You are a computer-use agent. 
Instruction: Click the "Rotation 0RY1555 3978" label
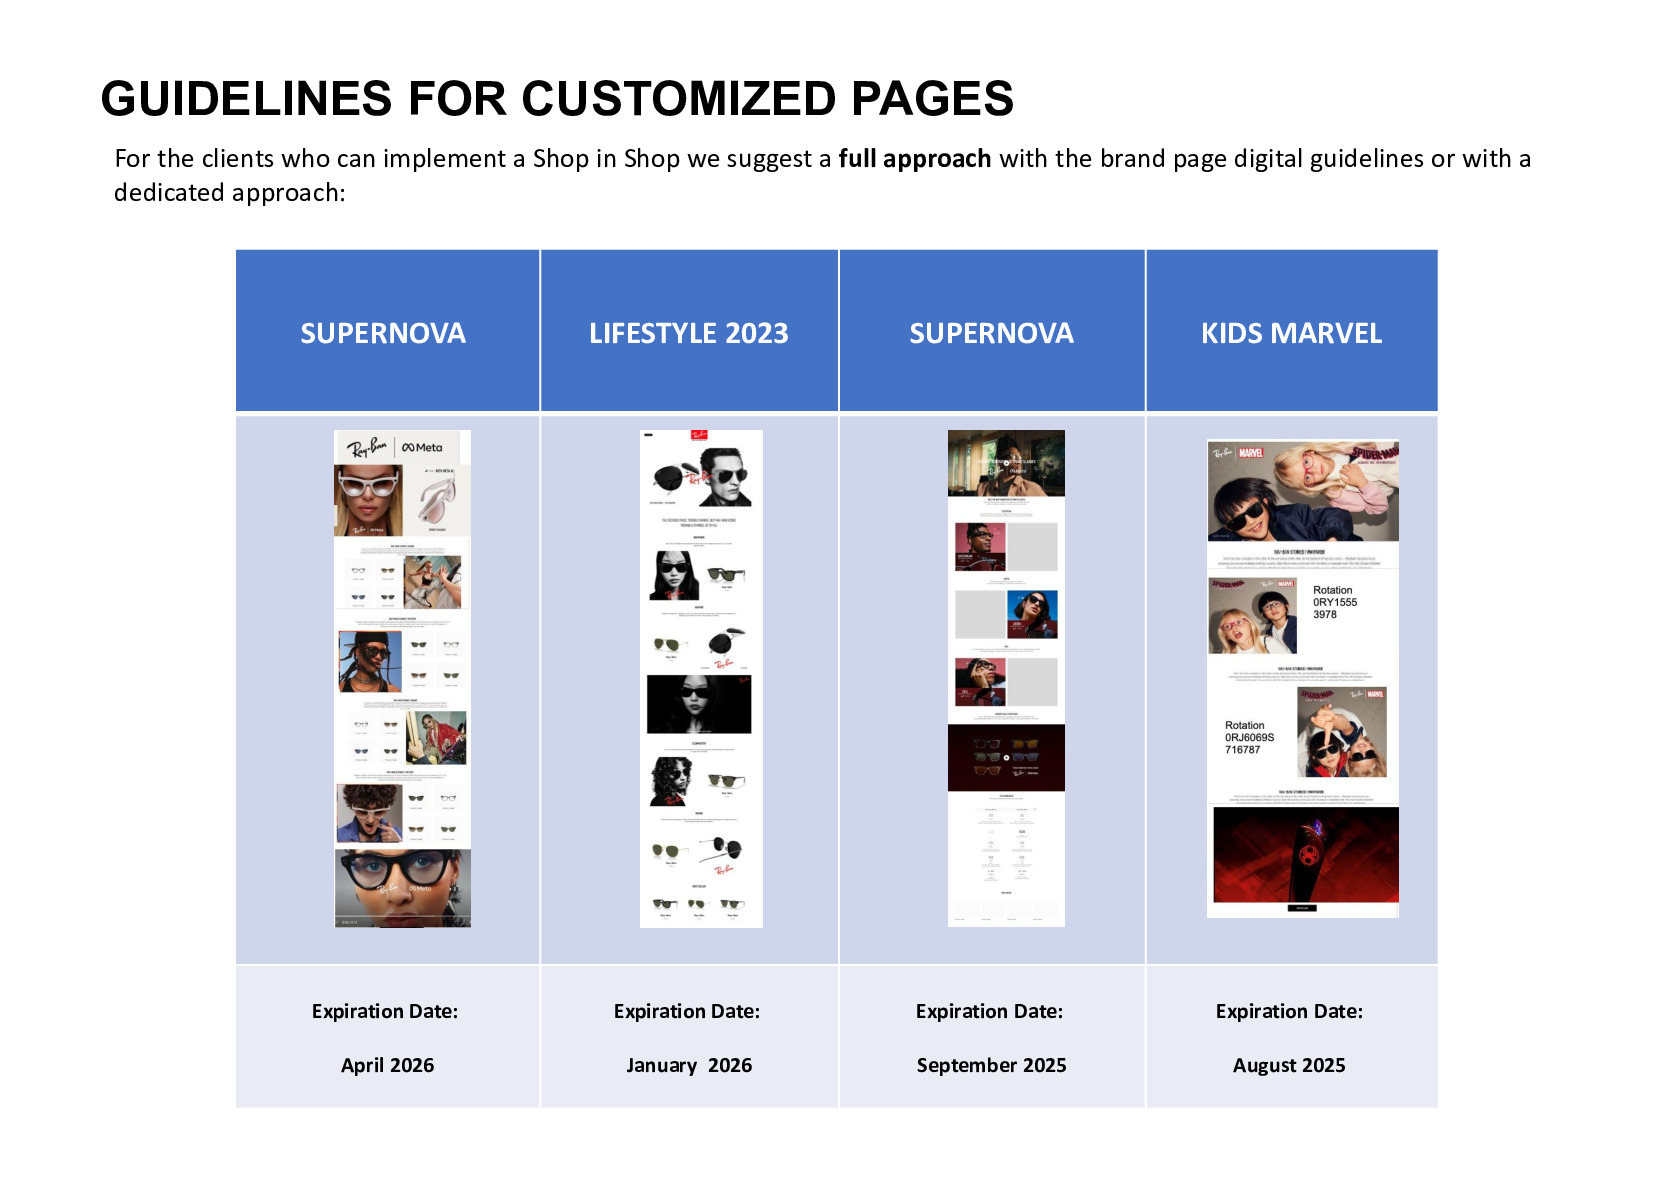tap(1335, 603)
